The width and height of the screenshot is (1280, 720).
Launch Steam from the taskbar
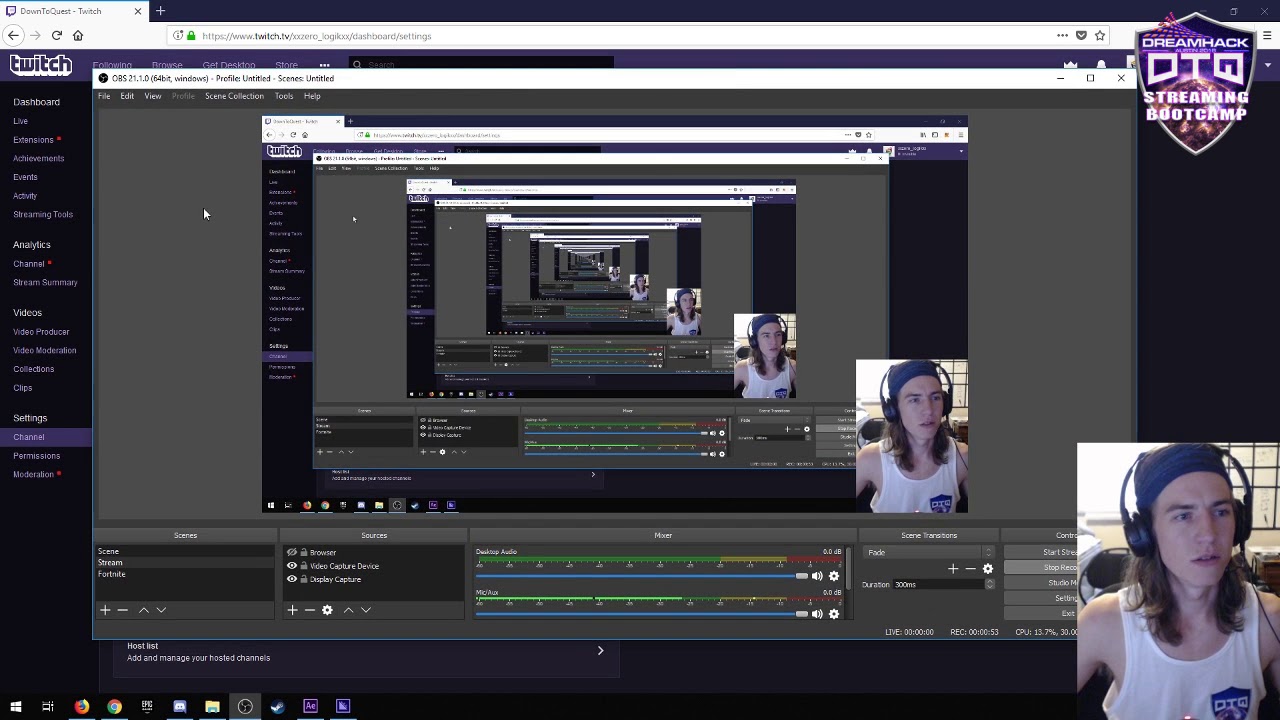click(x=278, y=707)
